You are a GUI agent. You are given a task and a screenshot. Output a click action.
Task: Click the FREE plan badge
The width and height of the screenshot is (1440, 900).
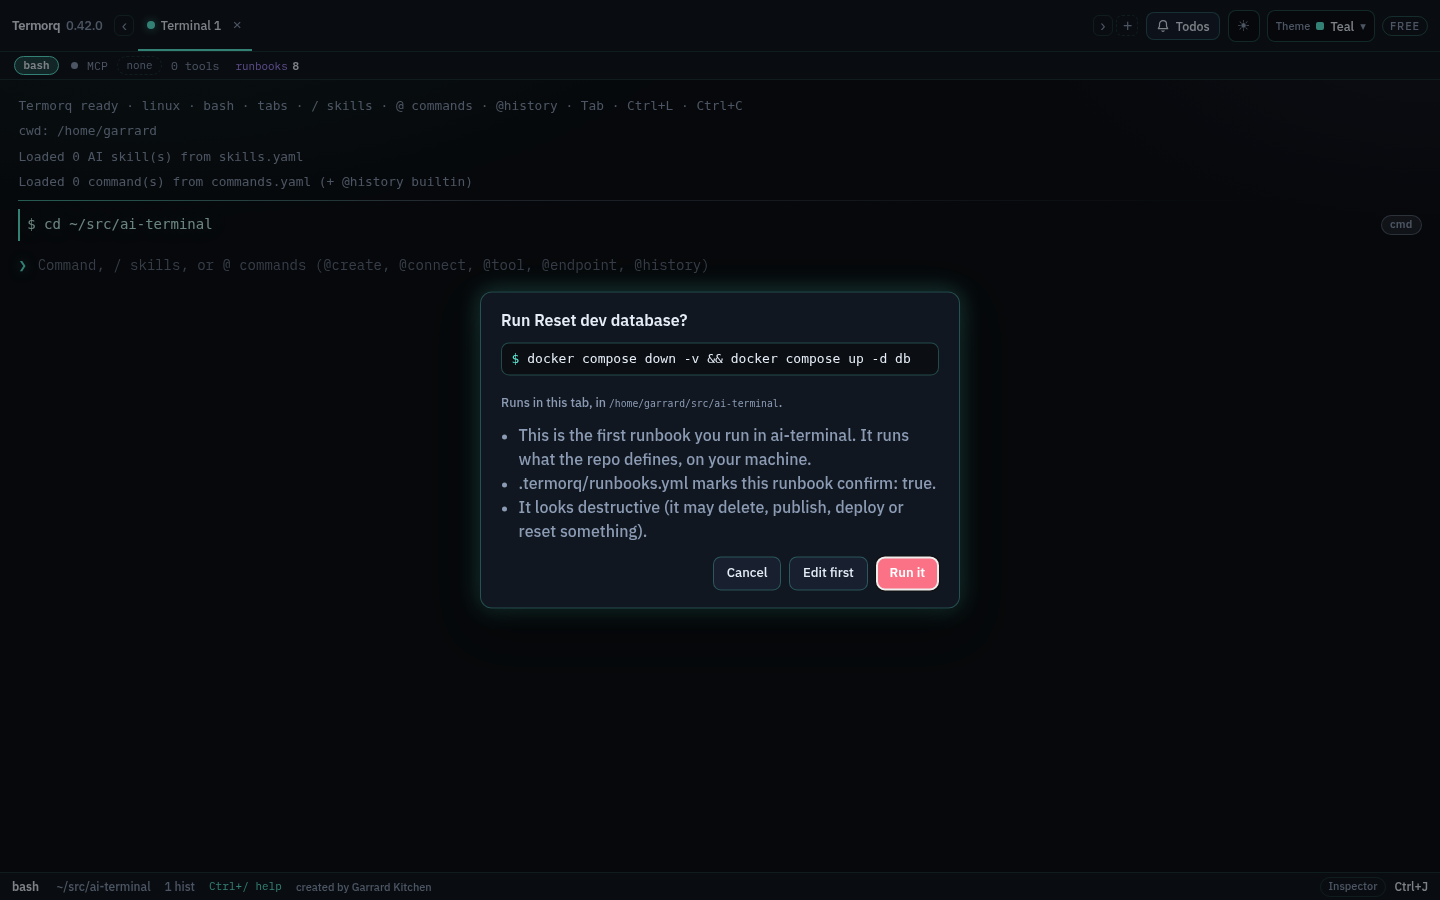[x=1404, y=26]
